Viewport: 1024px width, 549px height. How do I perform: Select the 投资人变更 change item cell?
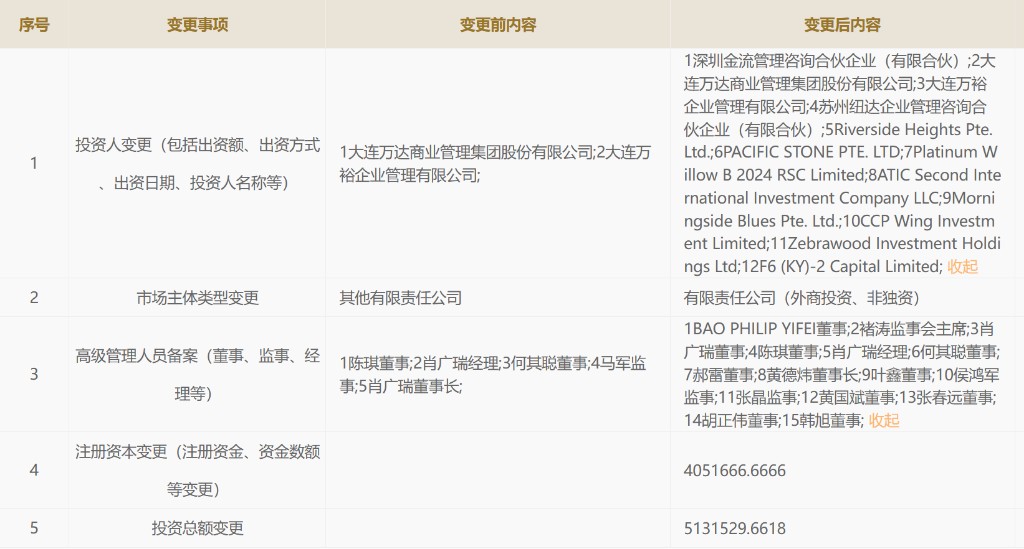click(x=197, y=163)
